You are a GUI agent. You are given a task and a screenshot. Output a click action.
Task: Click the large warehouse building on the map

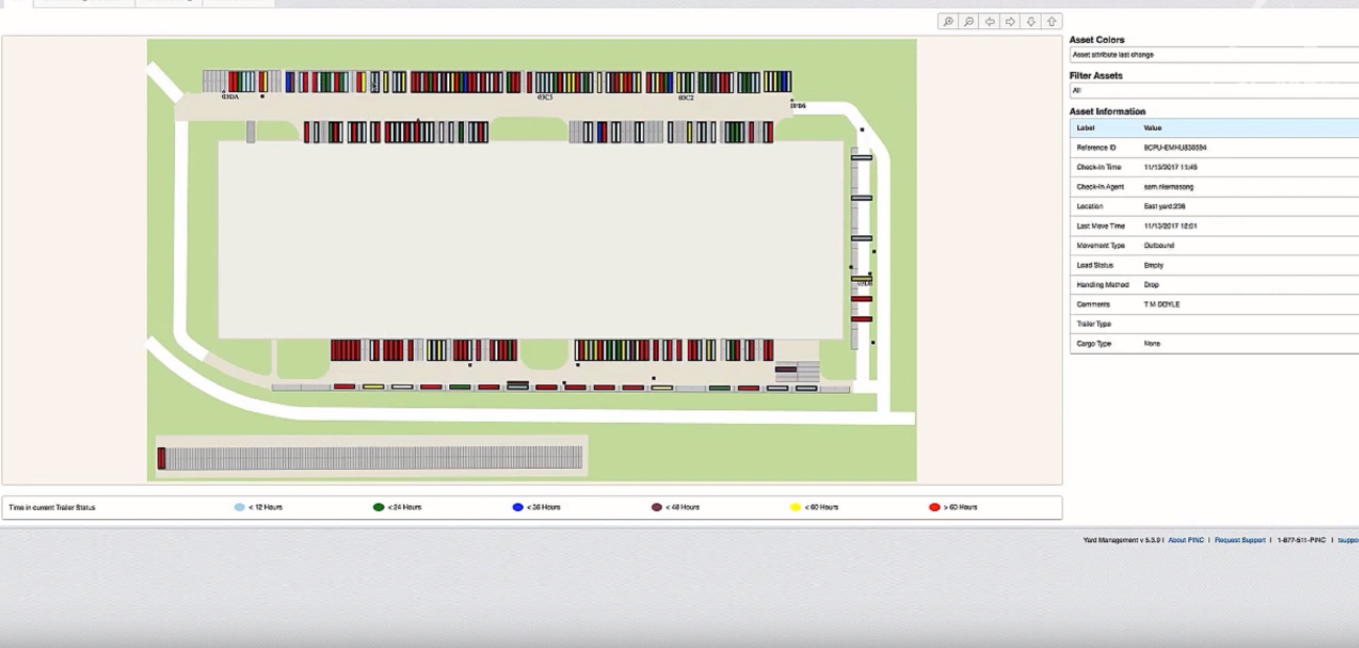click(530, 240)
